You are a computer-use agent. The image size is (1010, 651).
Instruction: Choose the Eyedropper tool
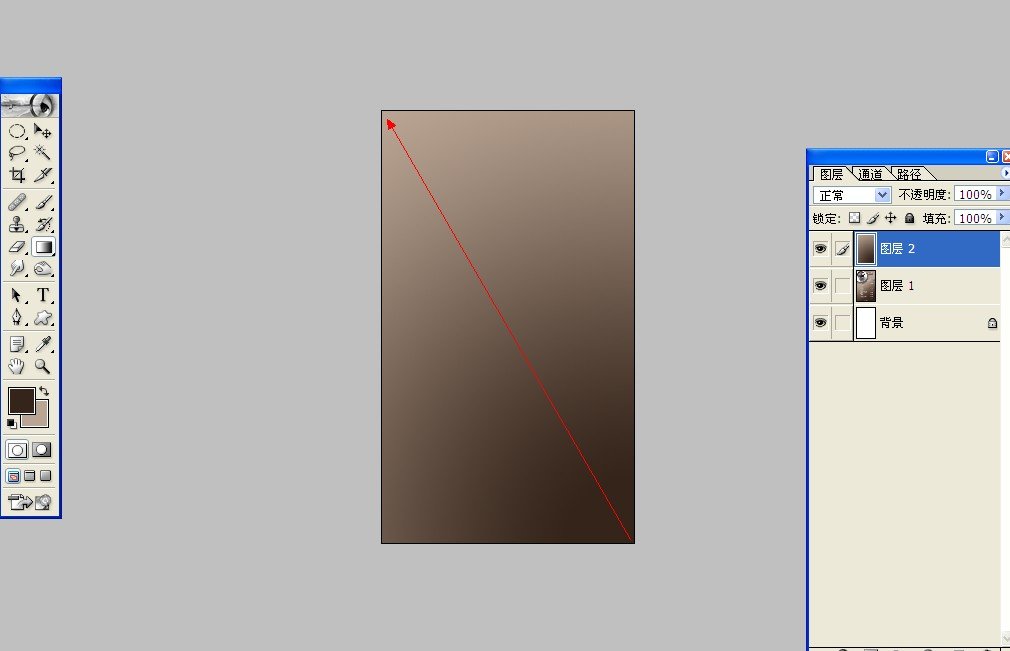[x=43, y=343]
